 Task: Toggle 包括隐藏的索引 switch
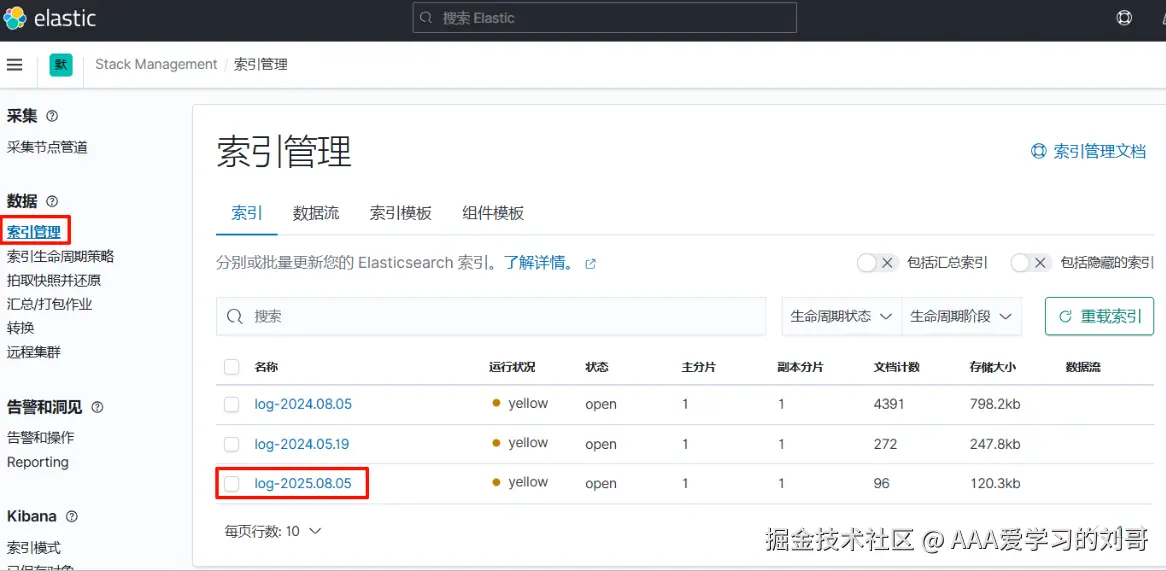point(1031,262)
